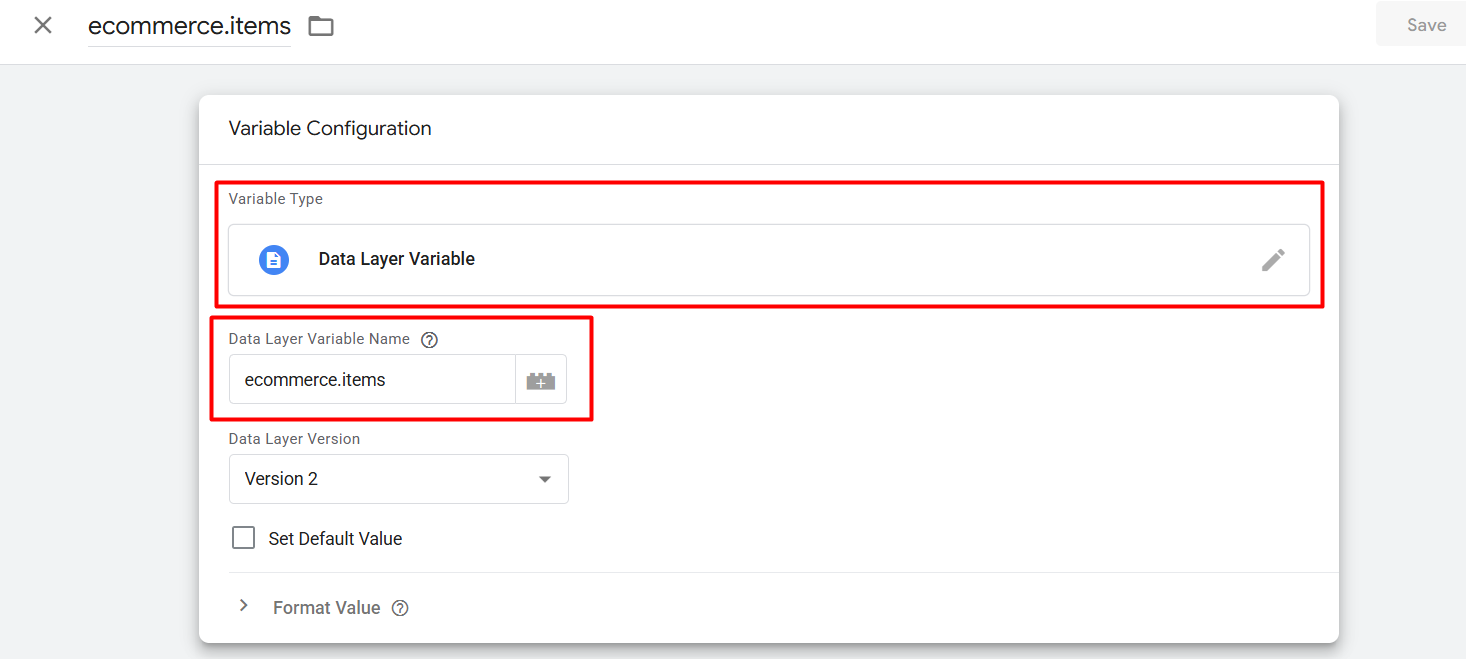Click the Set Default Value label text
The image size is (1466, 659).
[x=335, y=539]
